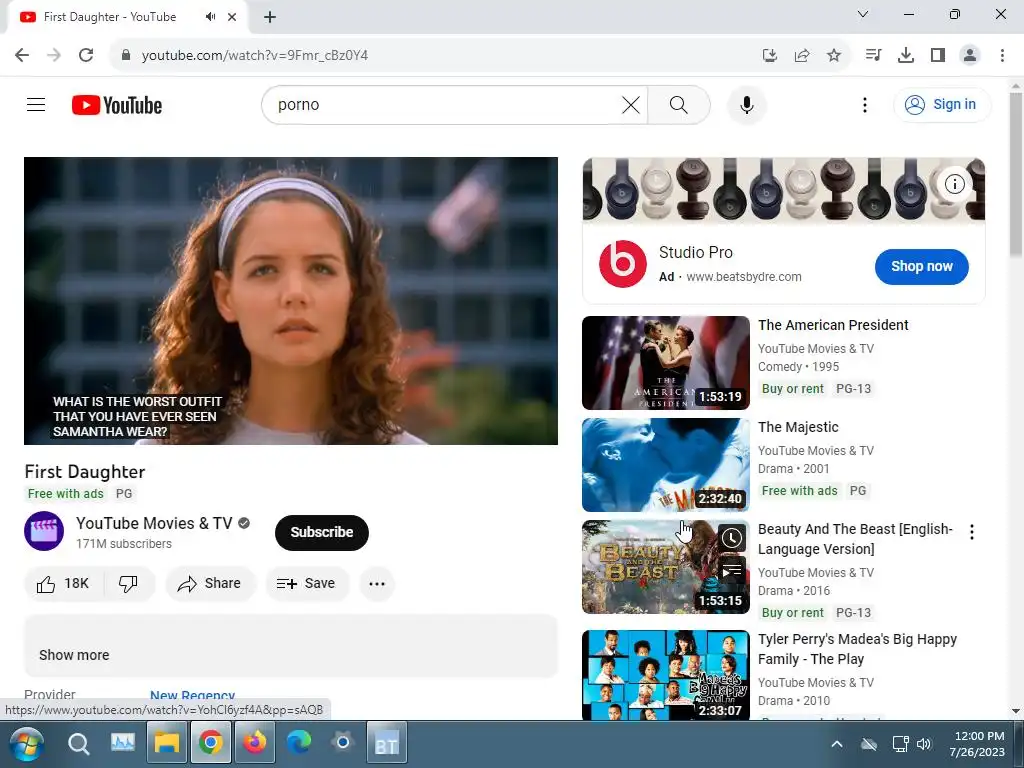The image size is (1024, 768).
Task: Open more actions ellipsis under video
Action: (x=377, y=583)
